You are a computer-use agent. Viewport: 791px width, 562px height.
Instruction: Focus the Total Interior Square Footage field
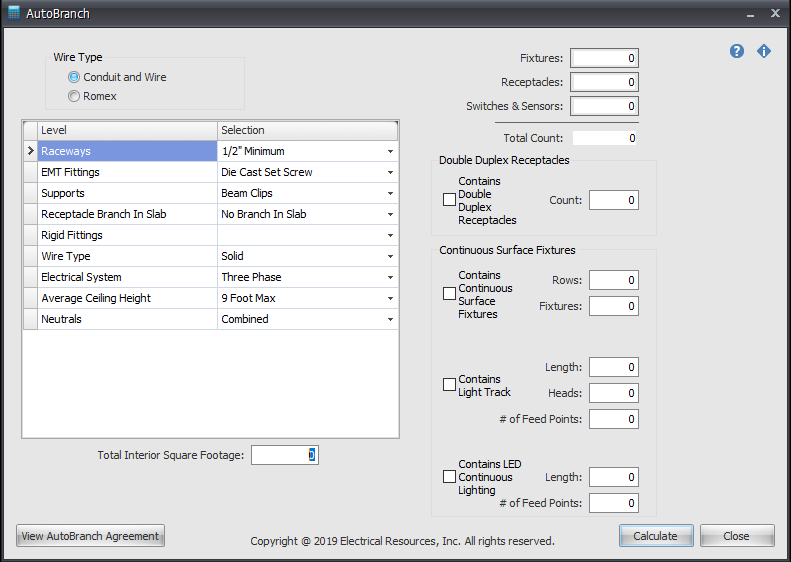284,455
